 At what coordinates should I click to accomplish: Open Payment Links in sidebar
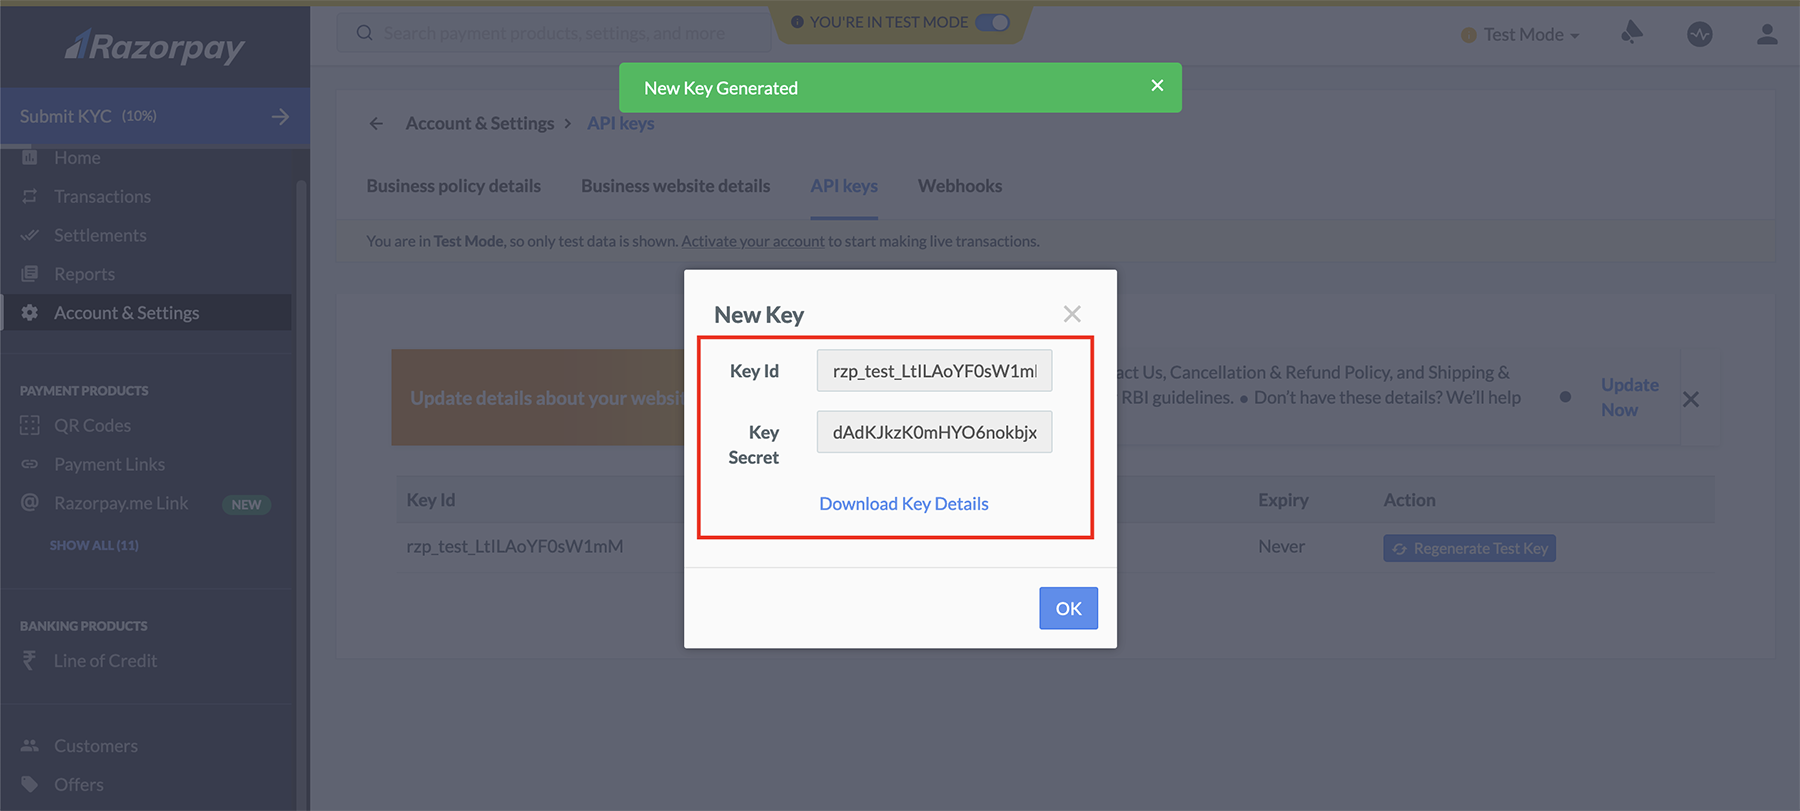coord(109,464)
